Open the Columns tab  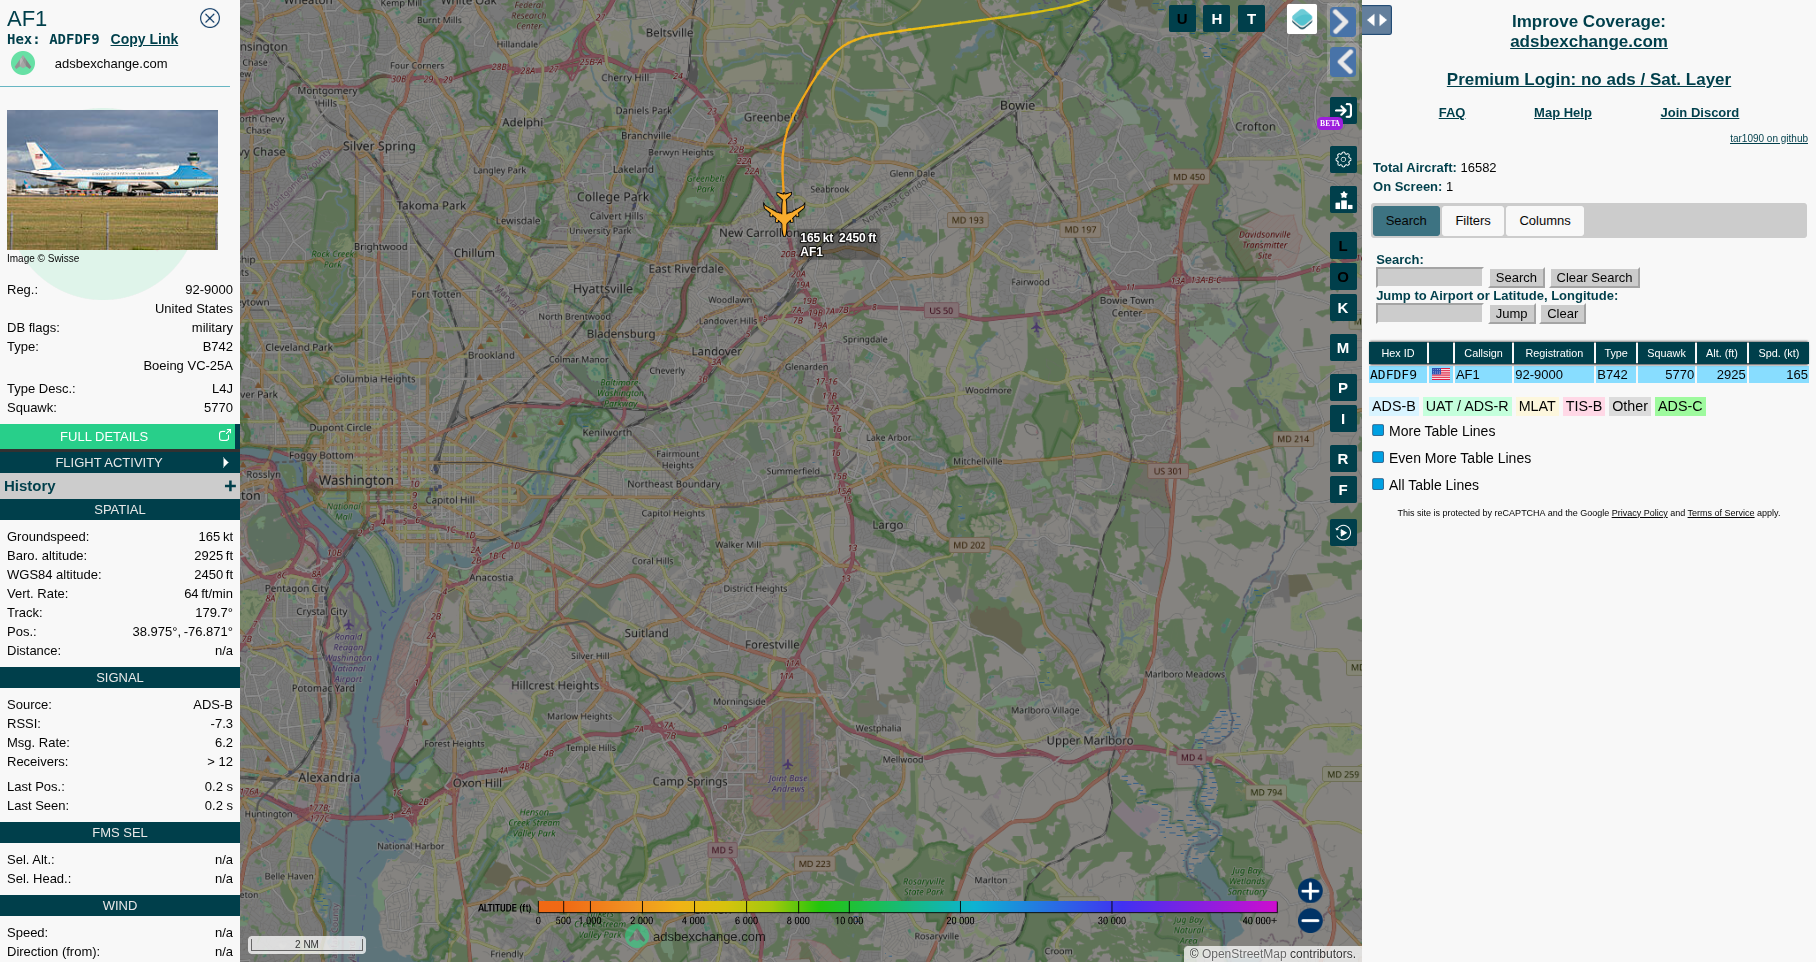(1544, 221)
